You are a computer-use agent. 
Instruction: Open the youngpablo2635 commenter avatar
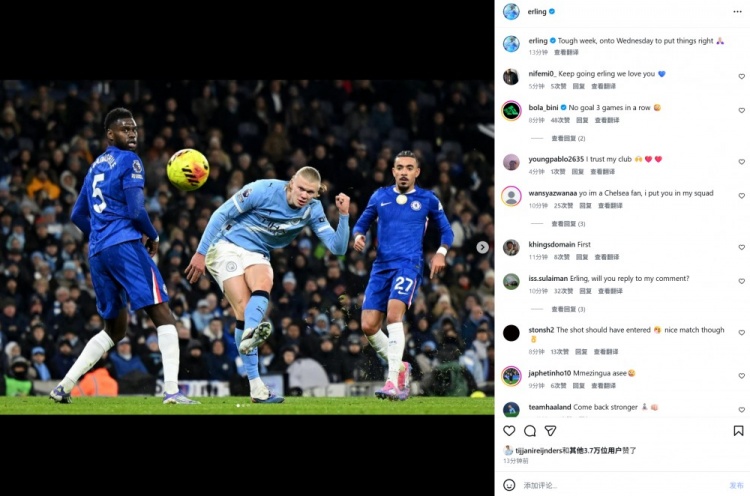coord(511,162)
